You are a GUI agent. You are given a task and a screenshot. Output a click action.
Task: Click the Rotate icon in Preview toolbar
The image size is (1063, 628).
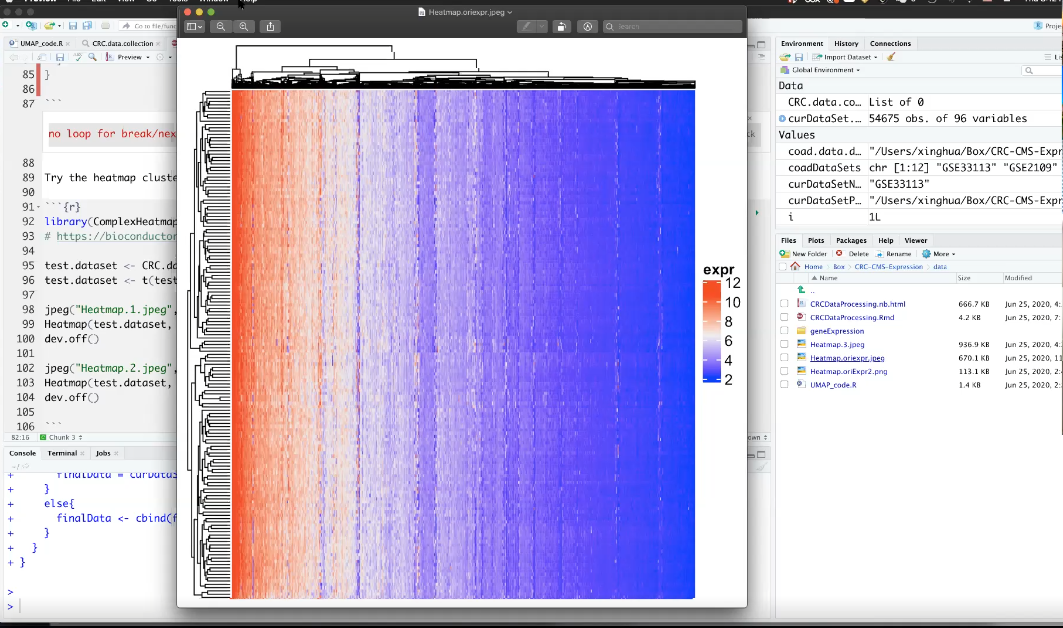[562, 26]
